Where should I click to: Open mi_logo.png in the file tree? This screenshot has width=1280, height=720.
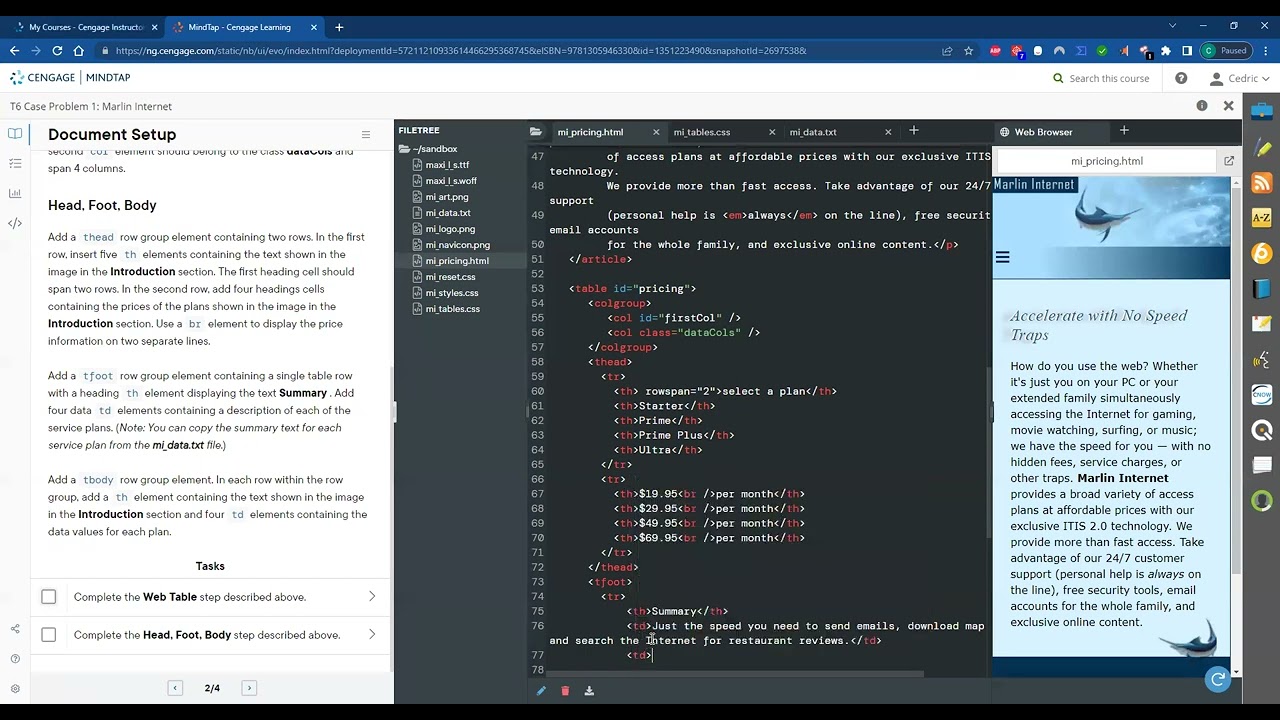(450, 229)
